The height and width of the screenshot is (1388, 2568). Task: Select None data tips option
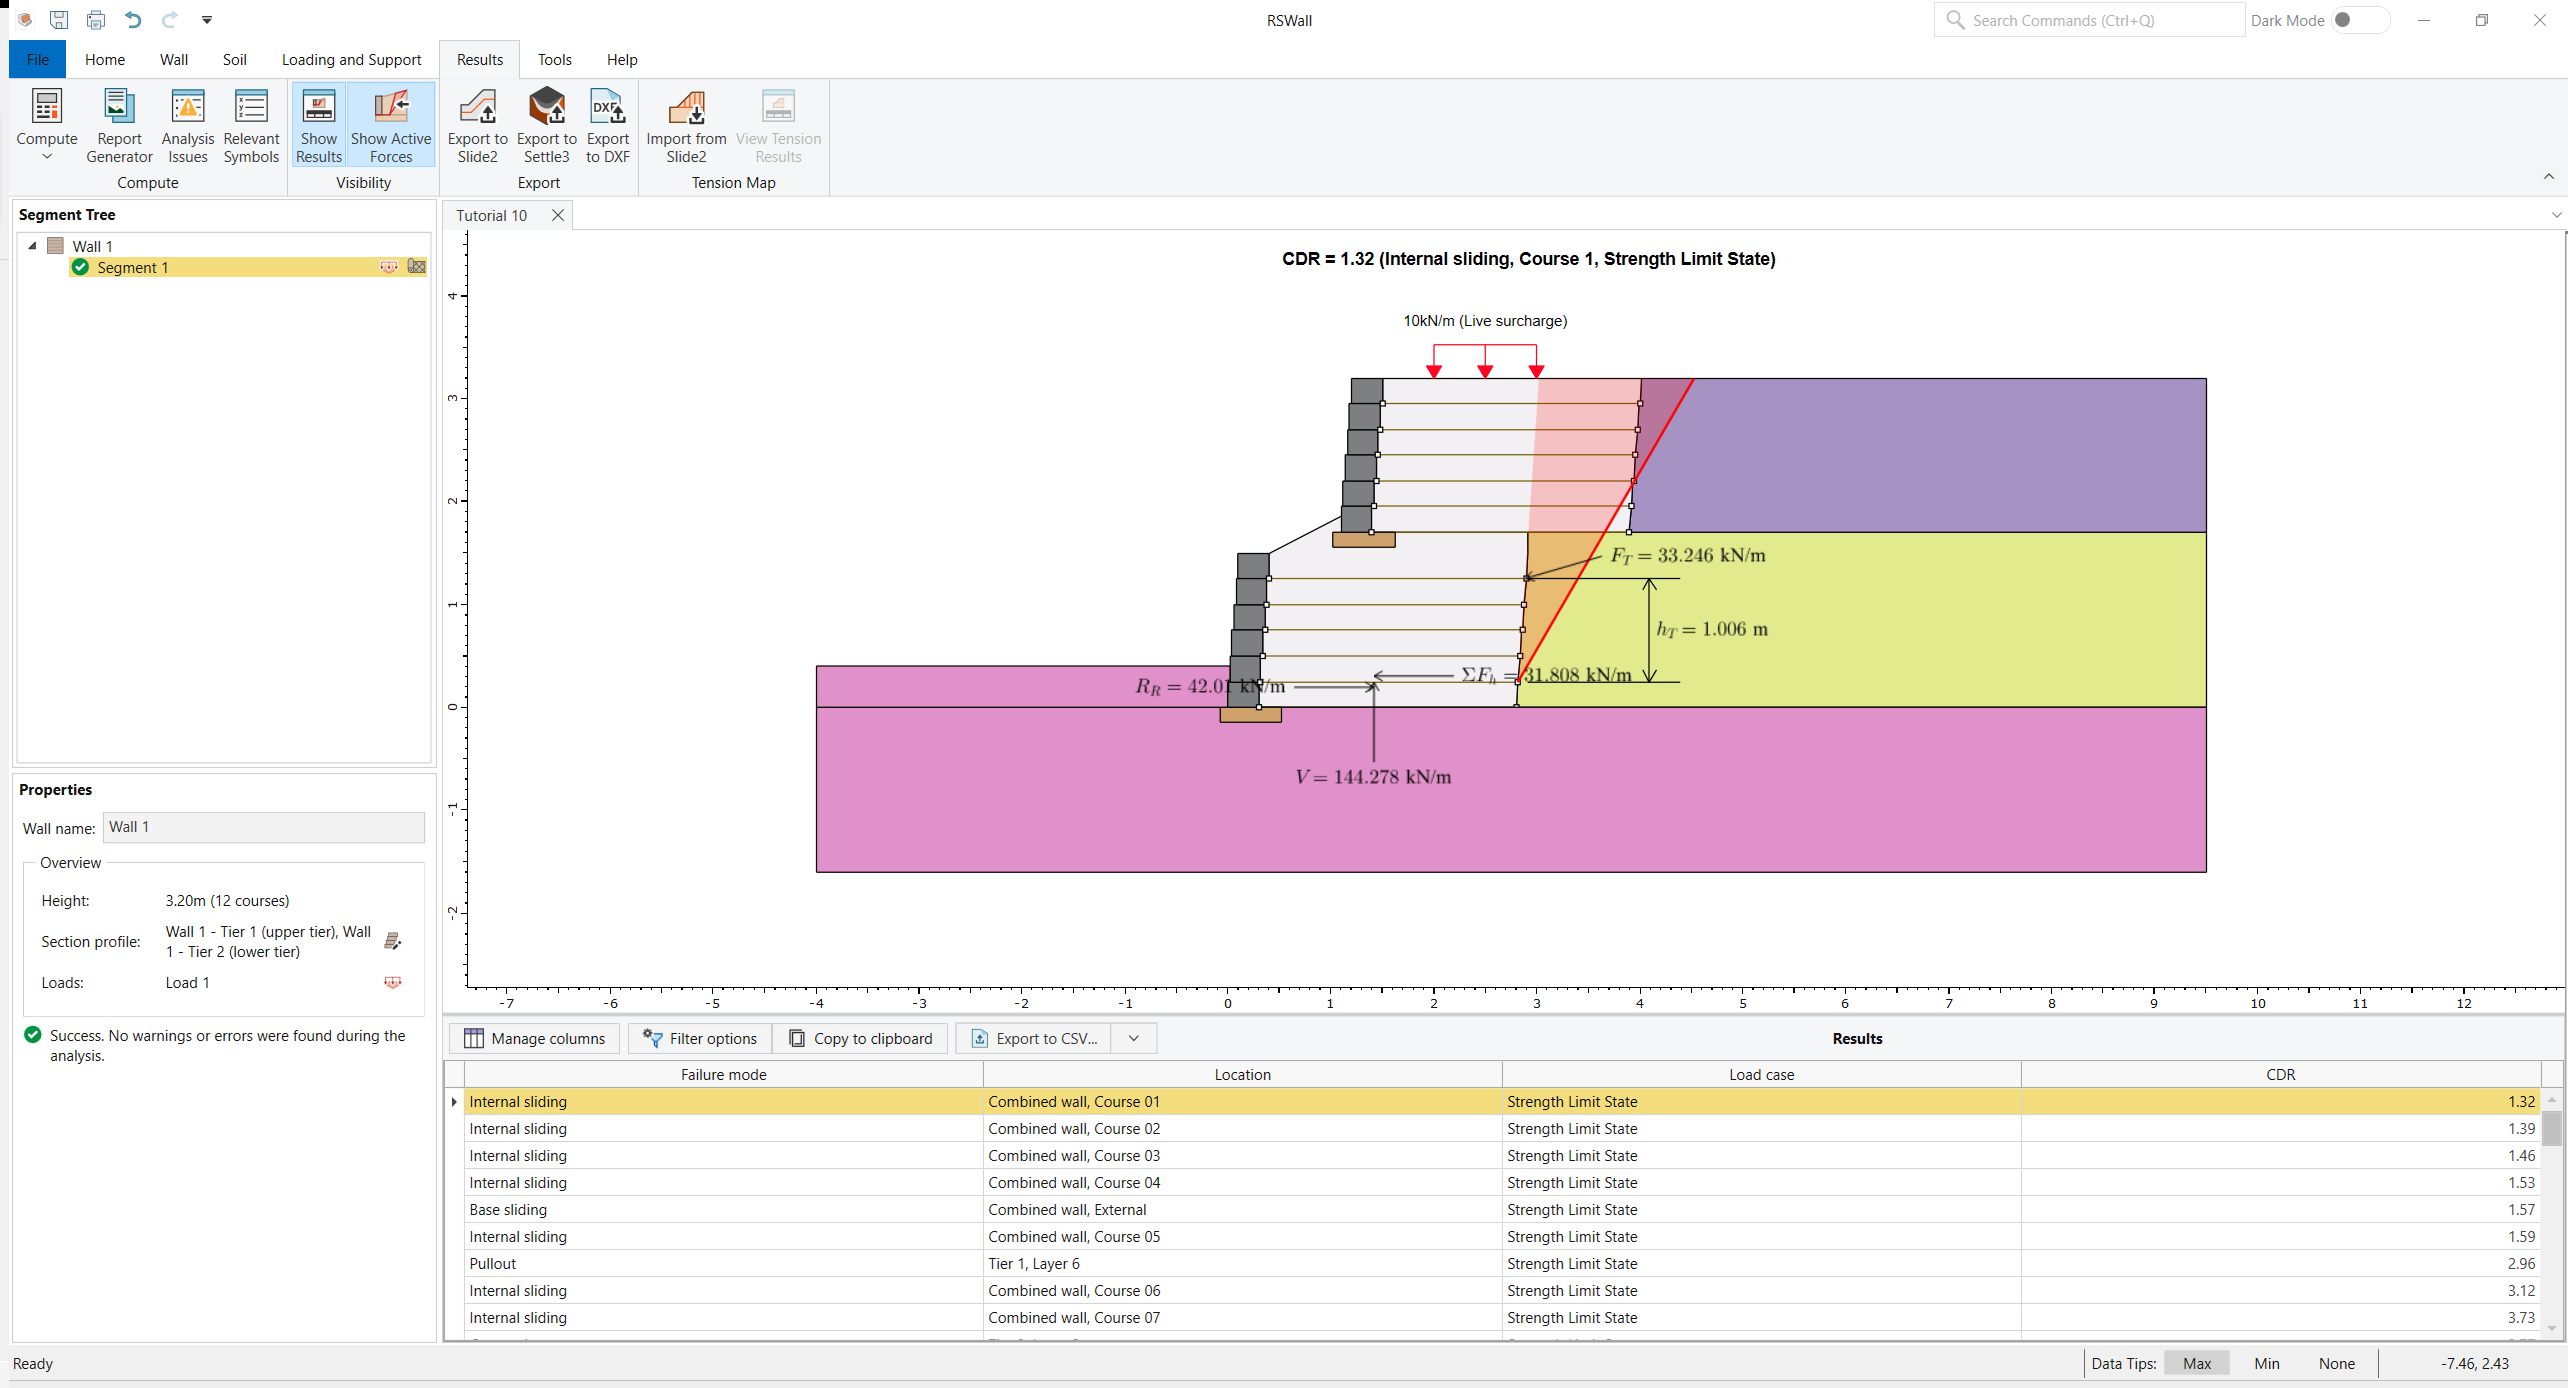tap(2337, 1363)
